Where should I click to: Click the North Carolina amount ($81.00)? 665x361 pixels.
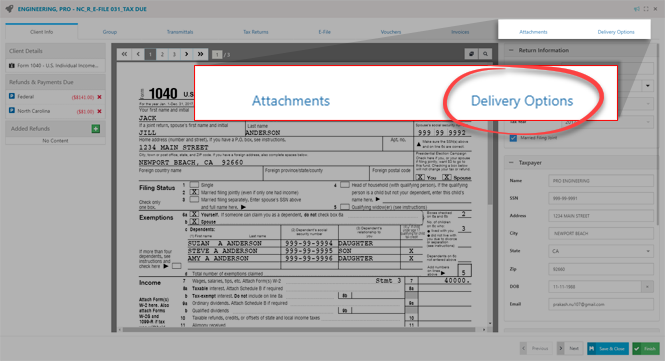(x=85, y=112)
